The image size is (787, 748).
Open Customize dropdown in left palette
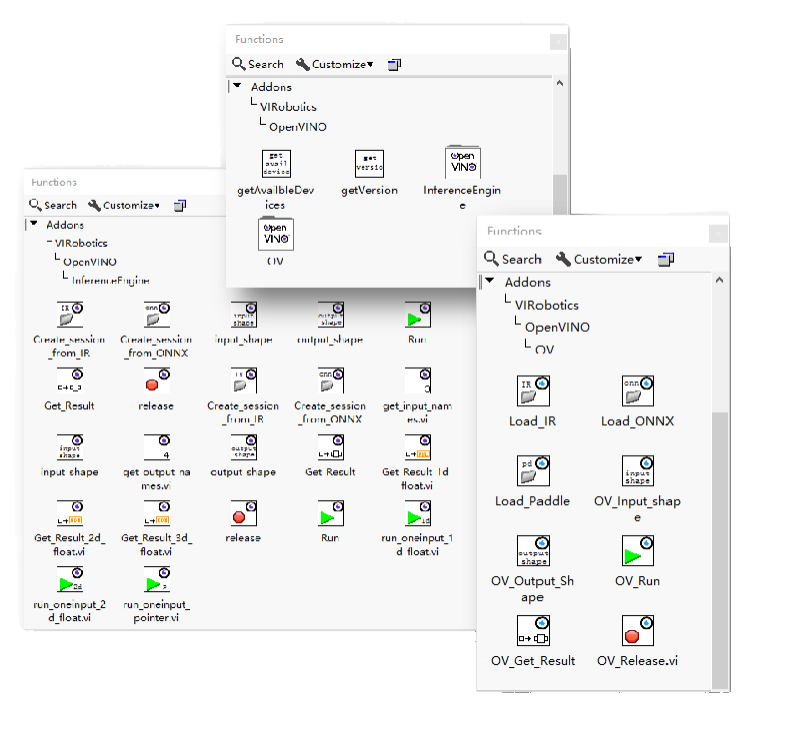click(x=124, y=205)
